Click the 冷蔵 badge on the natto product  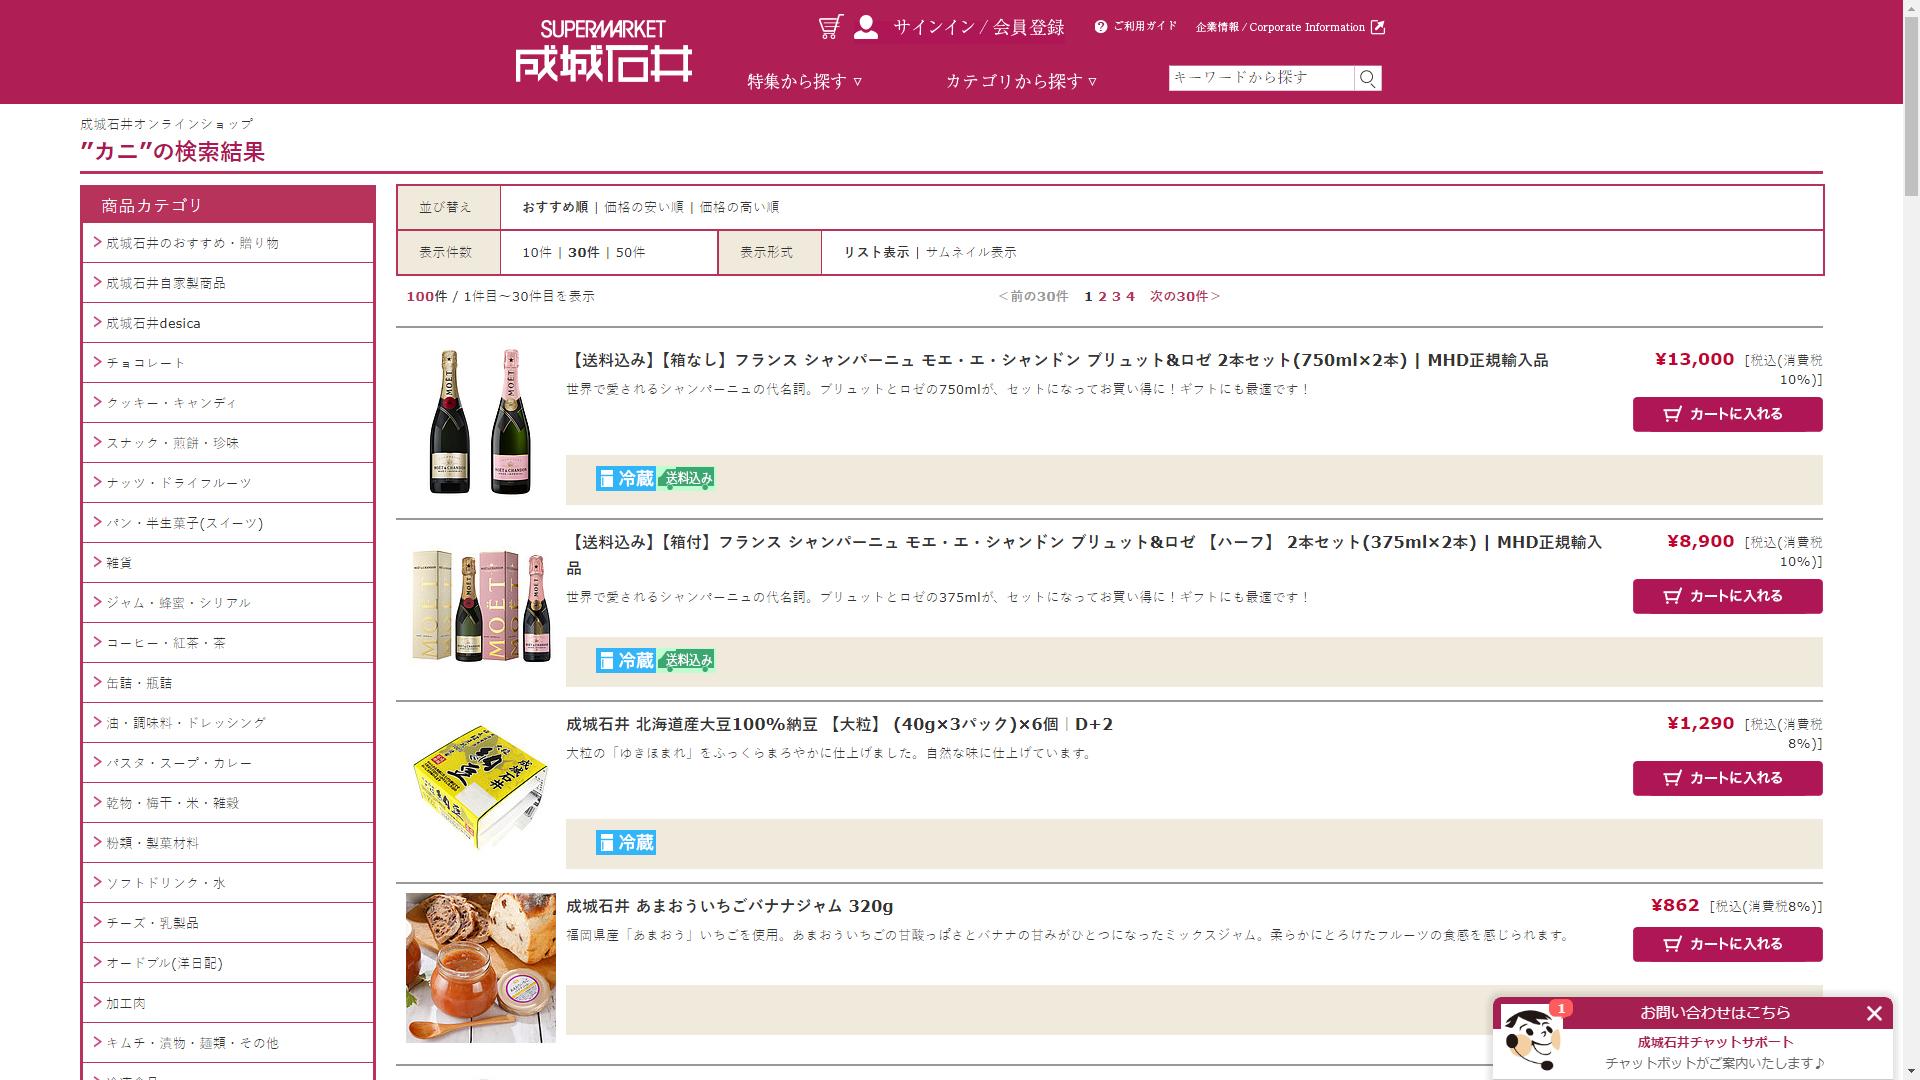coord(626,843)
